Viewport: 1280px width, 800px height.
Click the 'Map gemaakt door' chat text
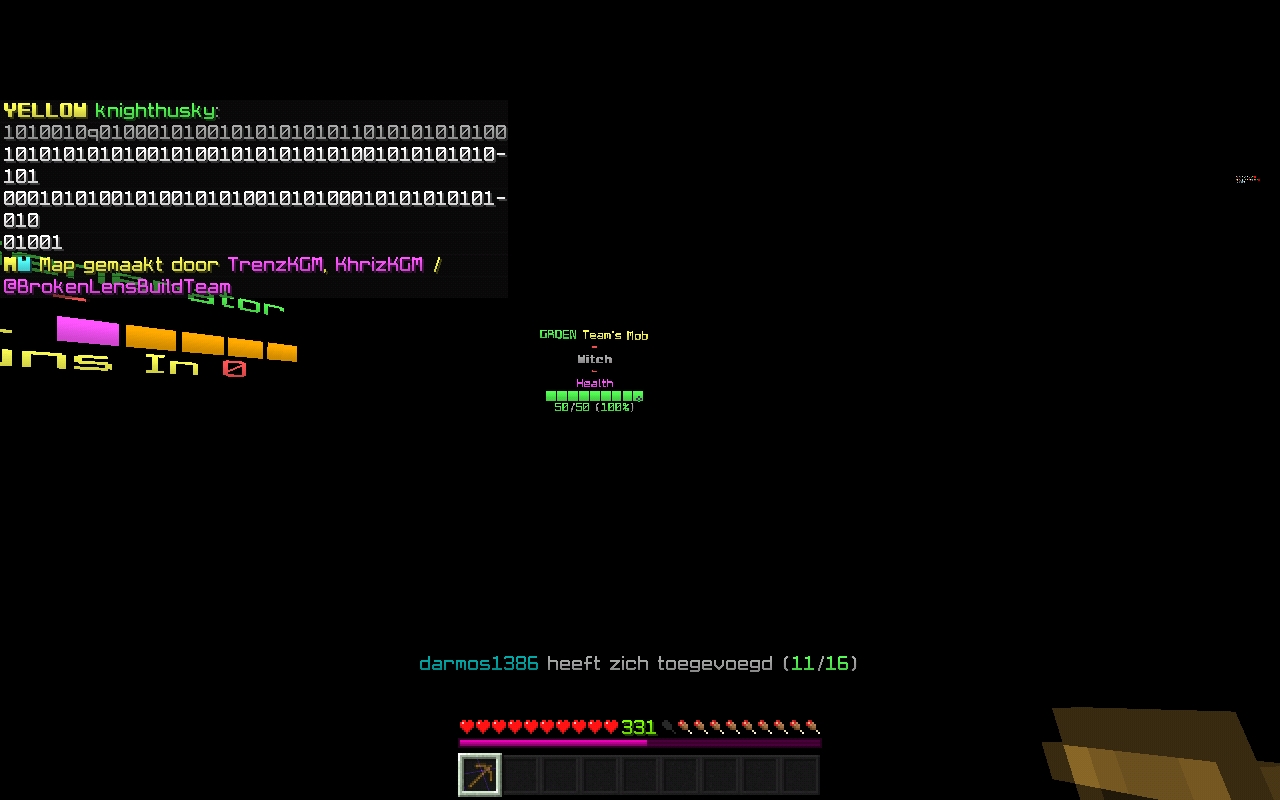(129, 265)
